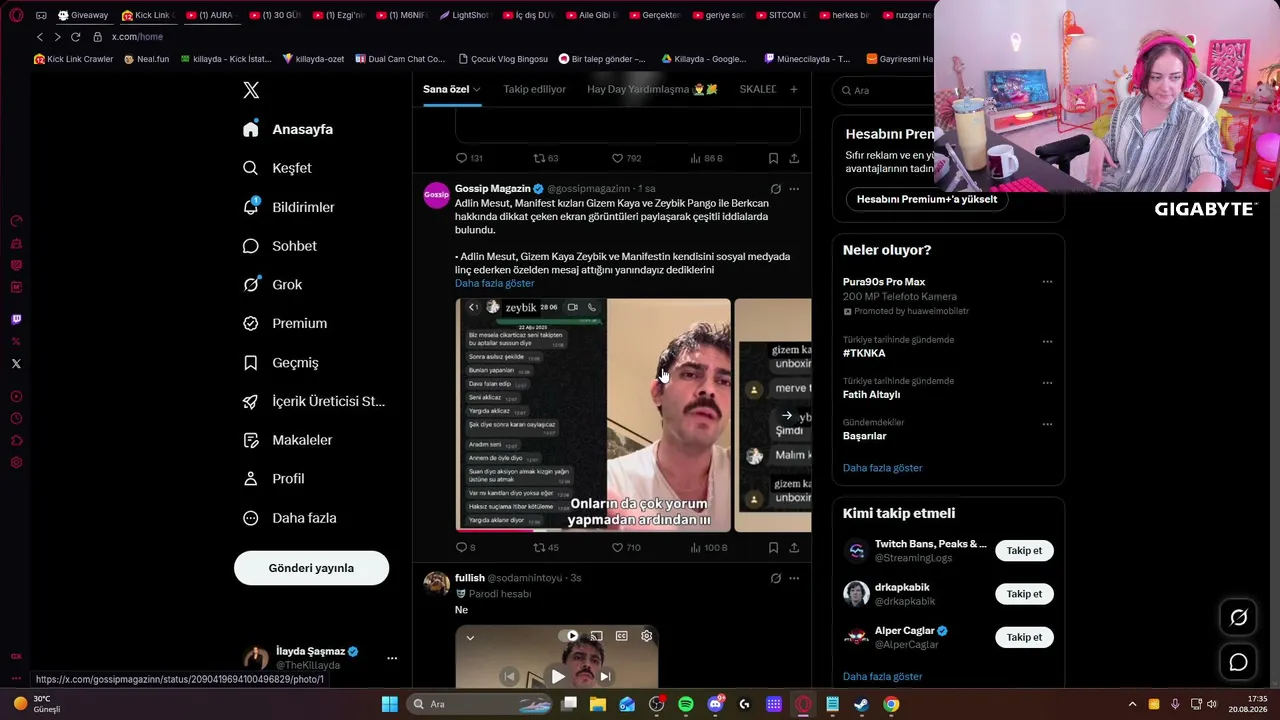Click Hesabını Premium+'a yükselt button
Viewport: 1280px width, 720px height.
pyautogui.click(x=927, y=199)
